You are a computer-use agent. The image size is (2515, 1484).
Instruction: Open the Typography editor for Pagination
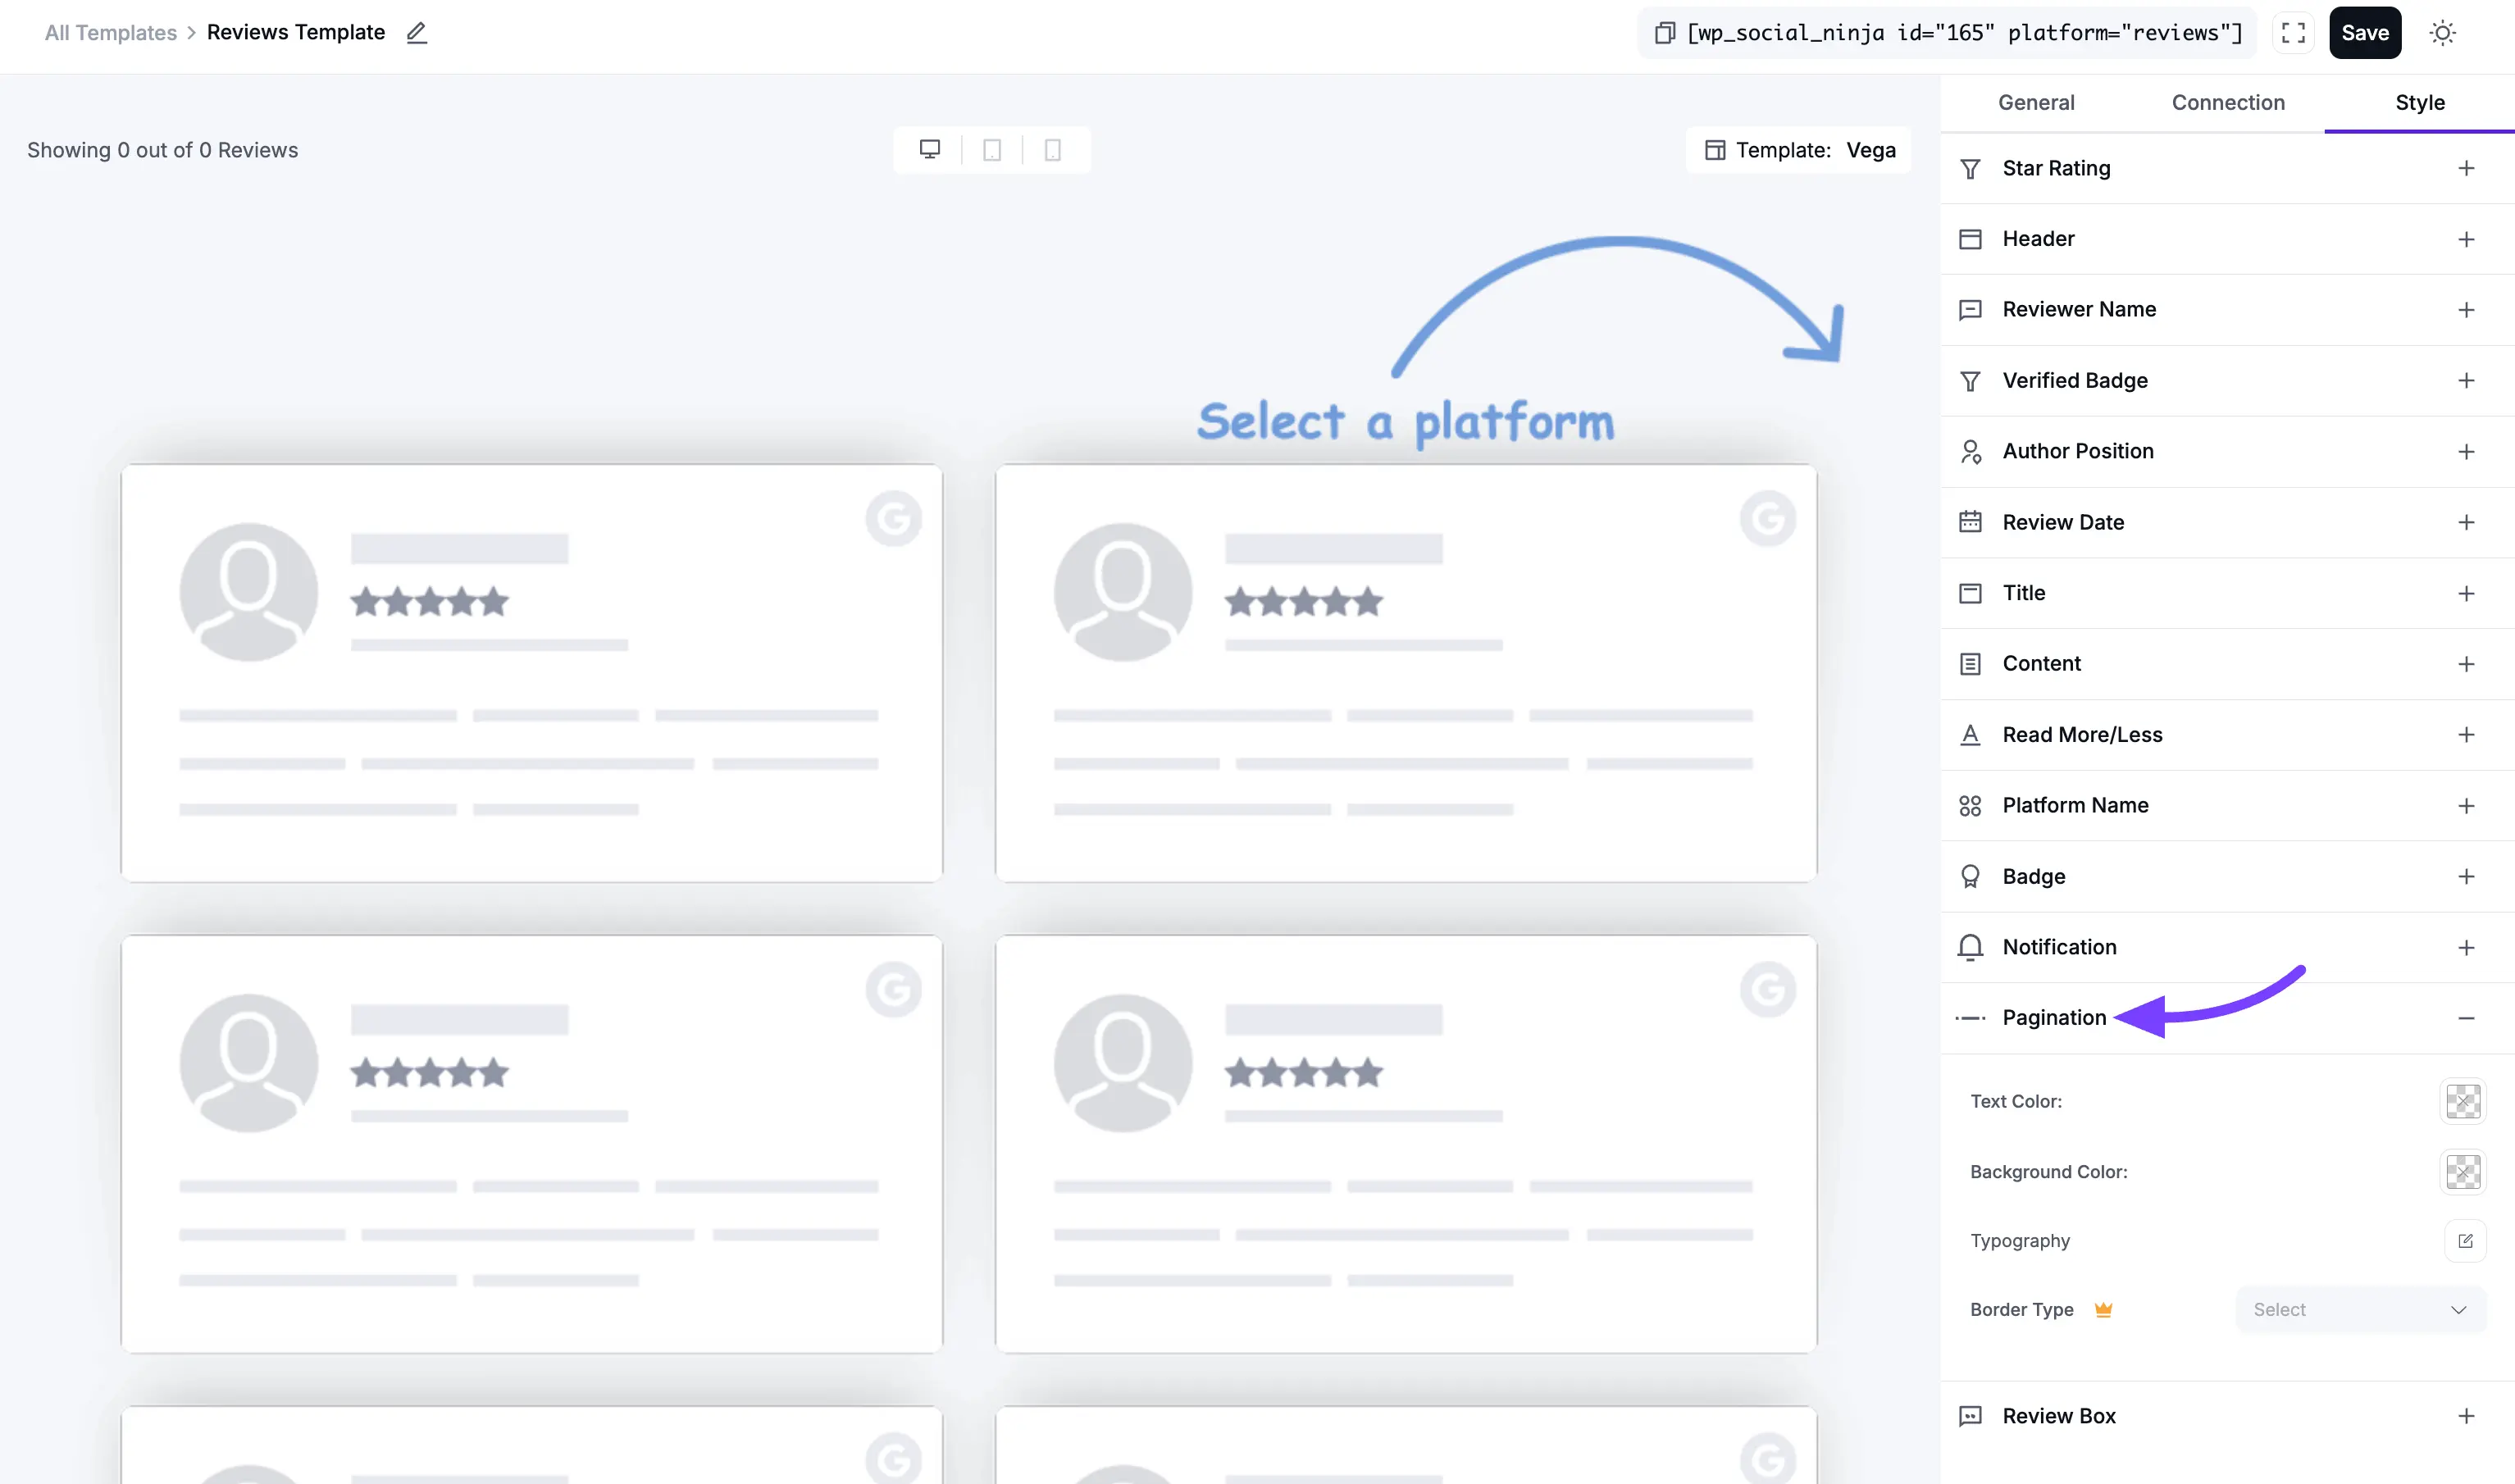(2466, 1240)
